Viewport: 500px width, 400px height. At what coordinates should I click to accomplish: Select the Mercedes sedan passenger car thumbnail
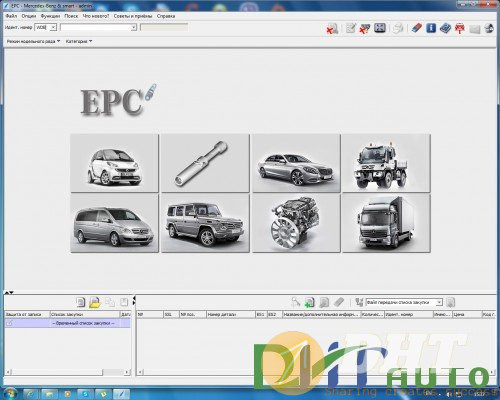pyautogui.click(x=296, y=163)
